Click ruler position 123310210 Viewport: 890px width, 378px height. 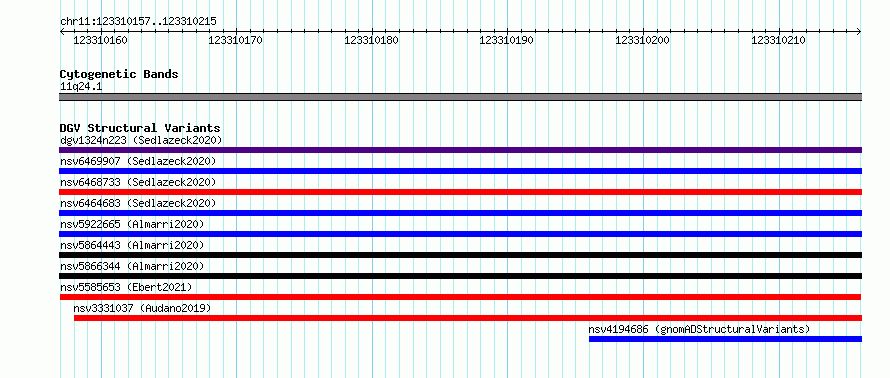(x=778, y=40)
